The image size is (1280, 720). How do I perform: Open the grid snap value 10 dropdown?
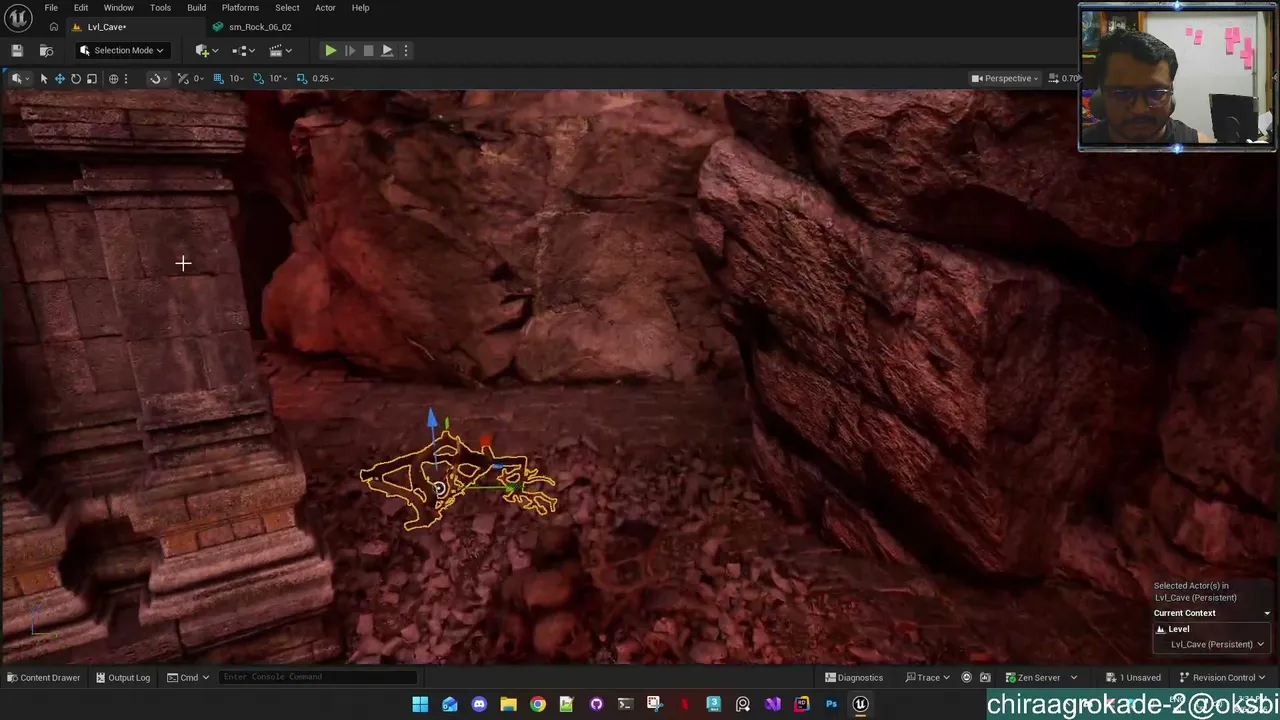tap(237, 78)
